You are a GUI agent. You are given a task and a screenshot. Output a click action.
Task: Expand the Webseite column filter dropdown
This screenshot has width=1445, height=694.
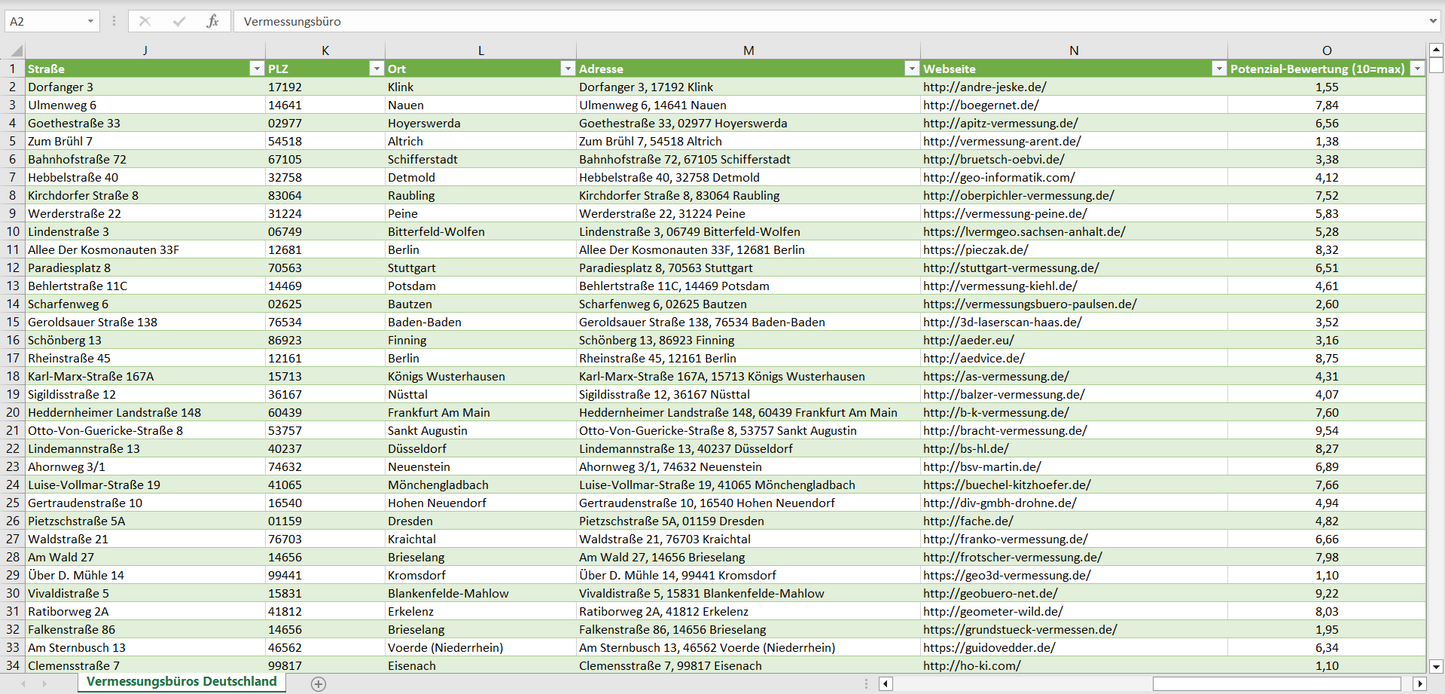tap(1218, 69)
